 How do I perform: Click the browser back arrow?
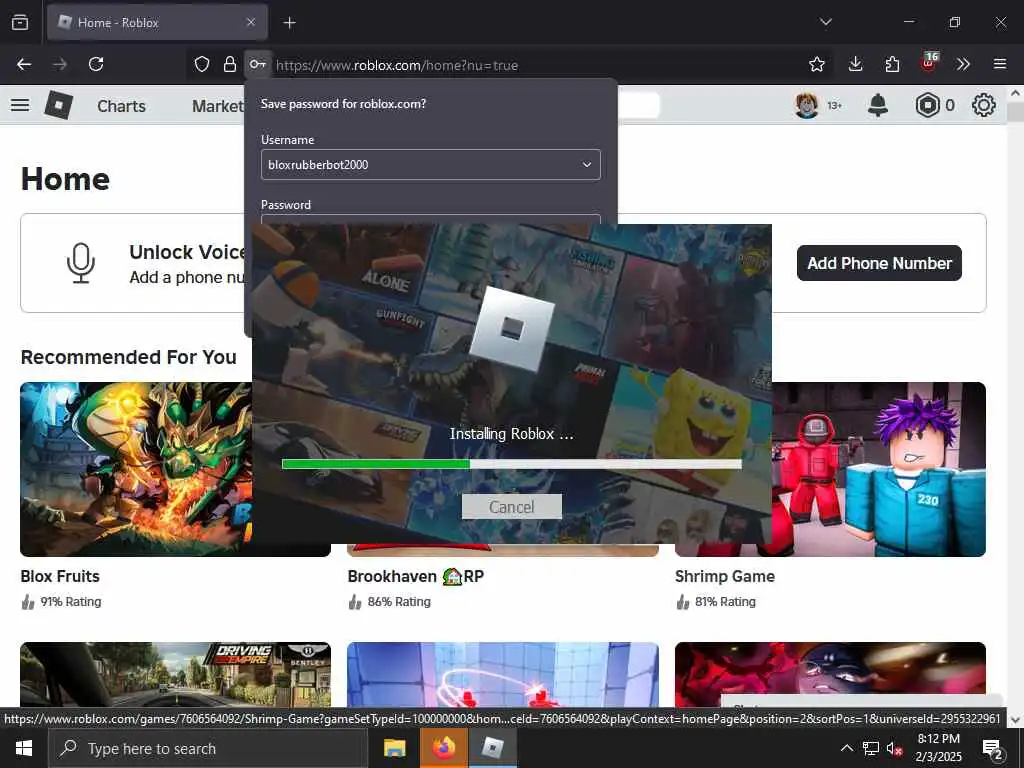[24, 64]
